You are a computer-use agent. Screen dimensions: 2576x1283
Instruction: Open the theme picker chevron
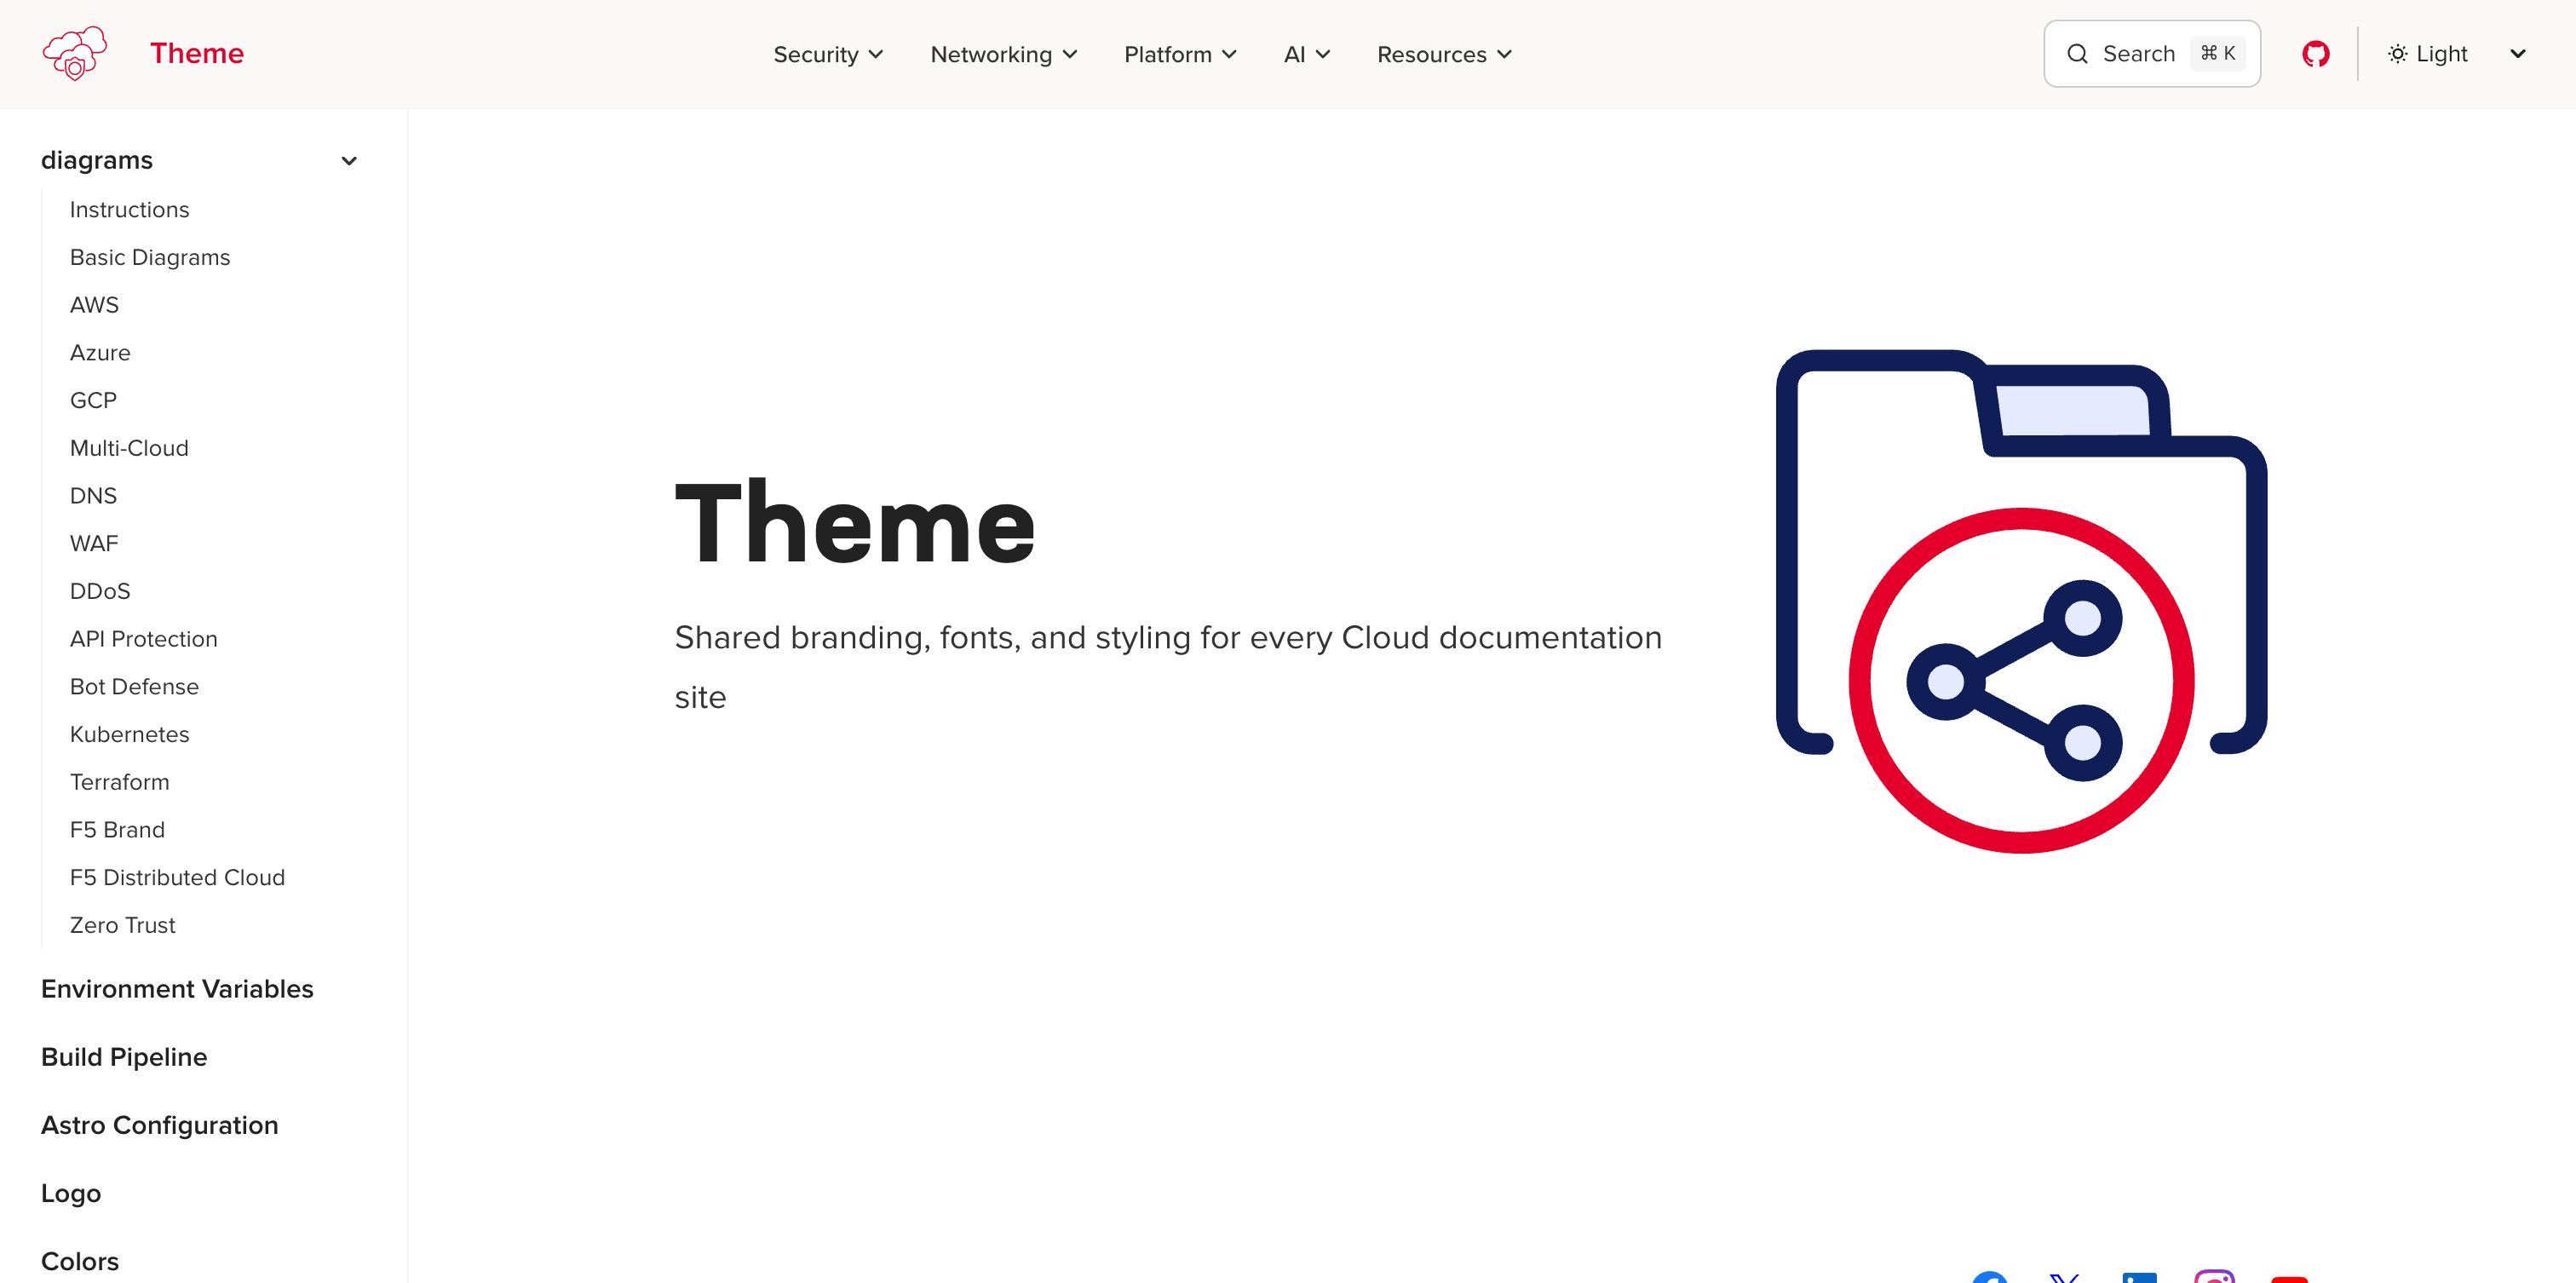[2517, 54]
